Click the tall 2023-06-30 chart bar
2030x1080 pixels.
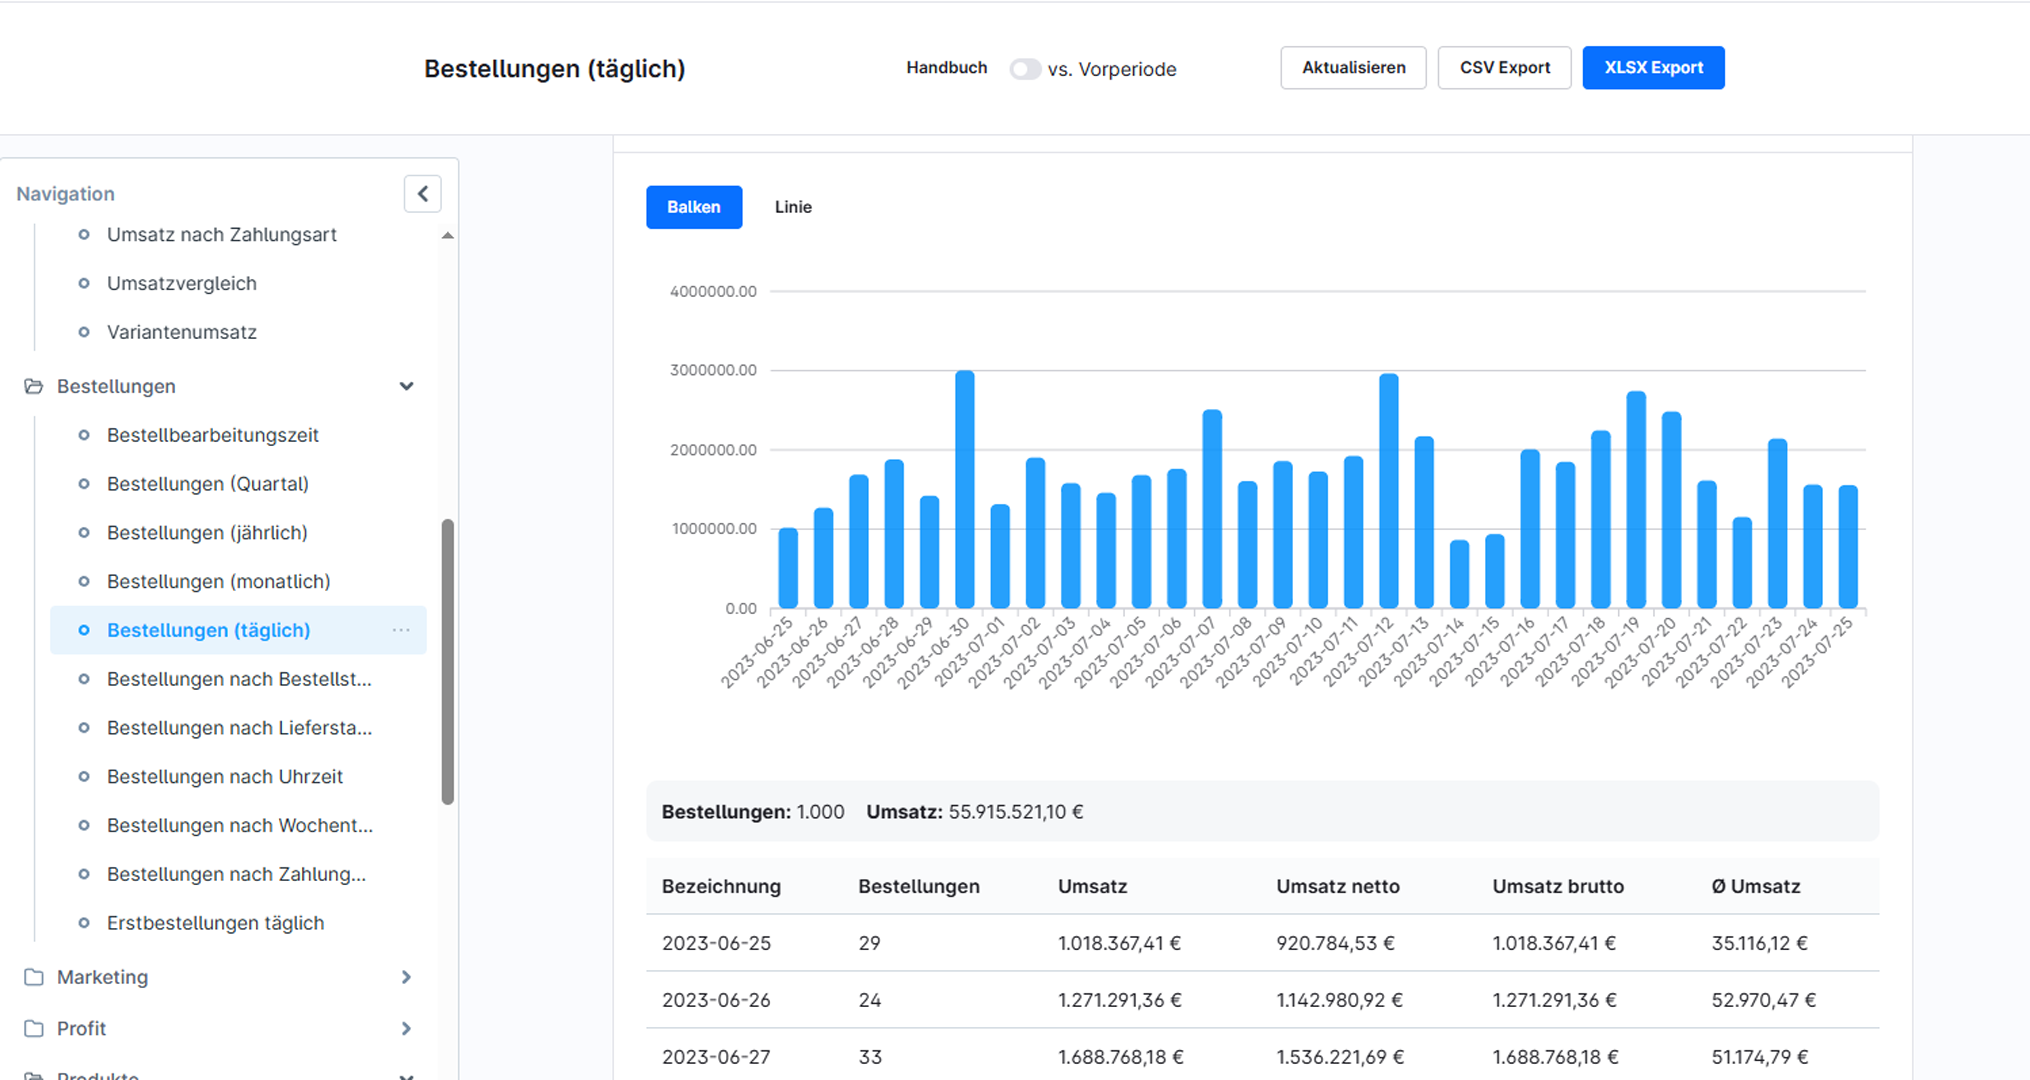[x=964, y=489]
